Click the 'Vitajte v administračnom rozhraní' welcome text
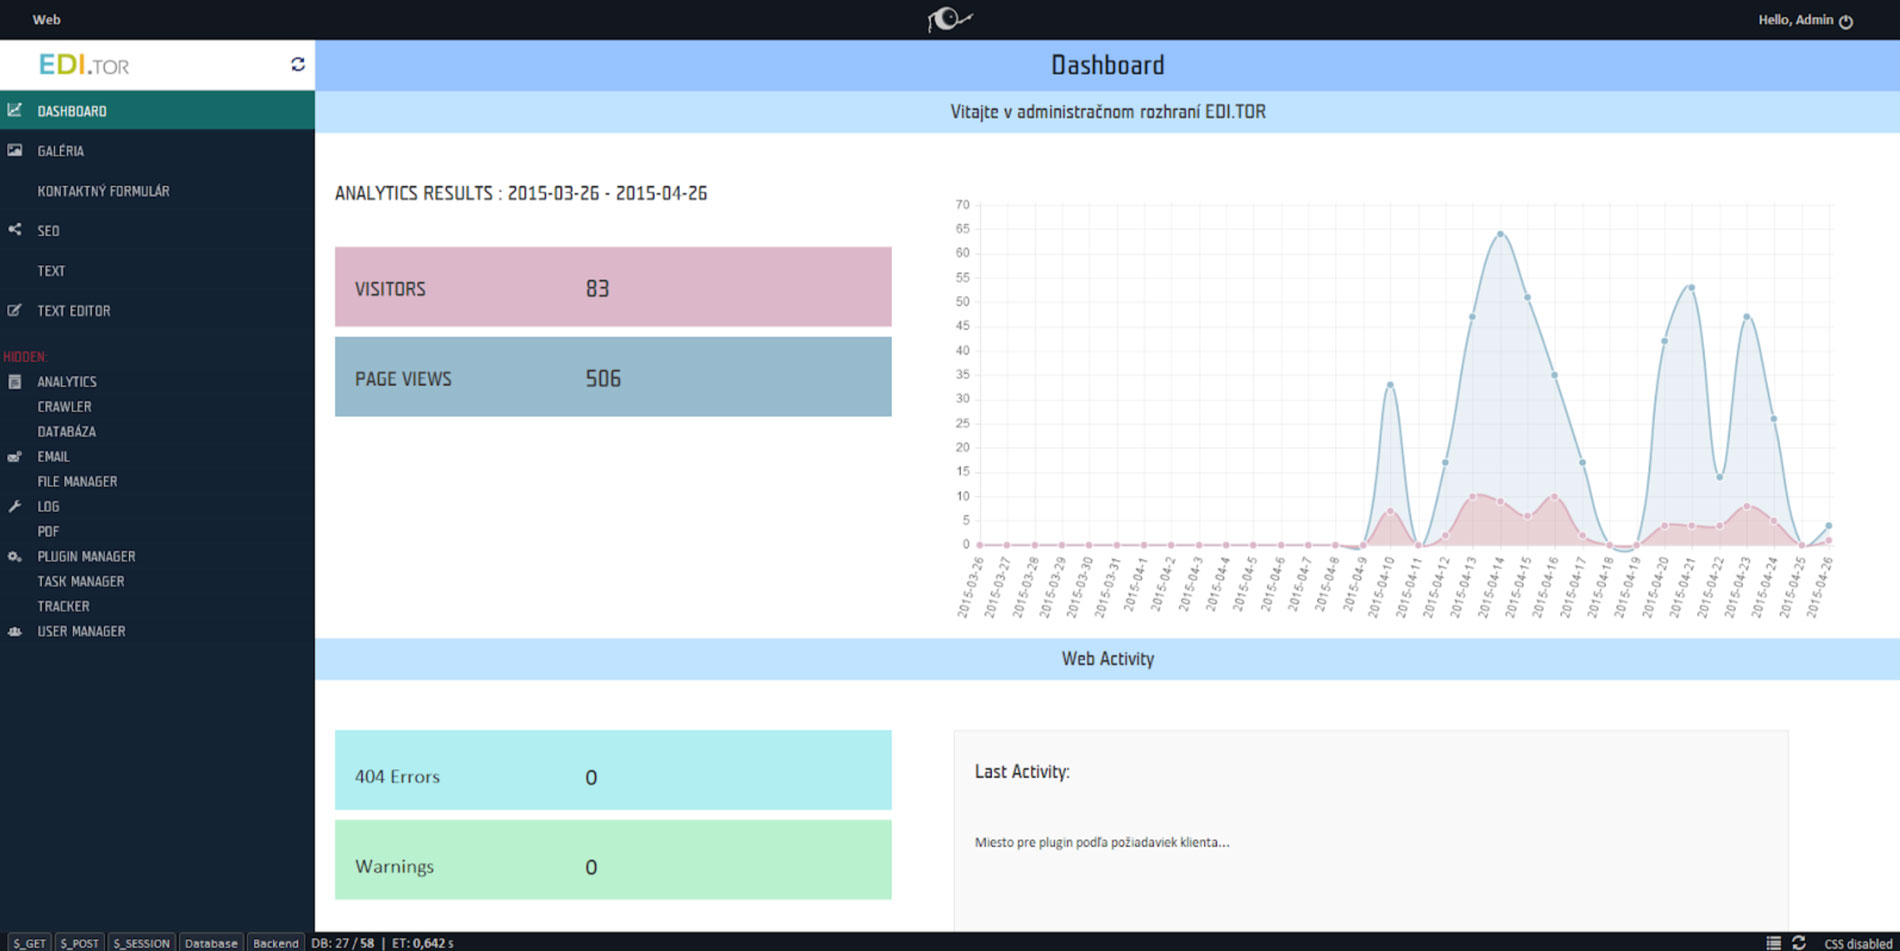The height and width of the screenshot is (951, 1900). click(x=1107, y=112)
